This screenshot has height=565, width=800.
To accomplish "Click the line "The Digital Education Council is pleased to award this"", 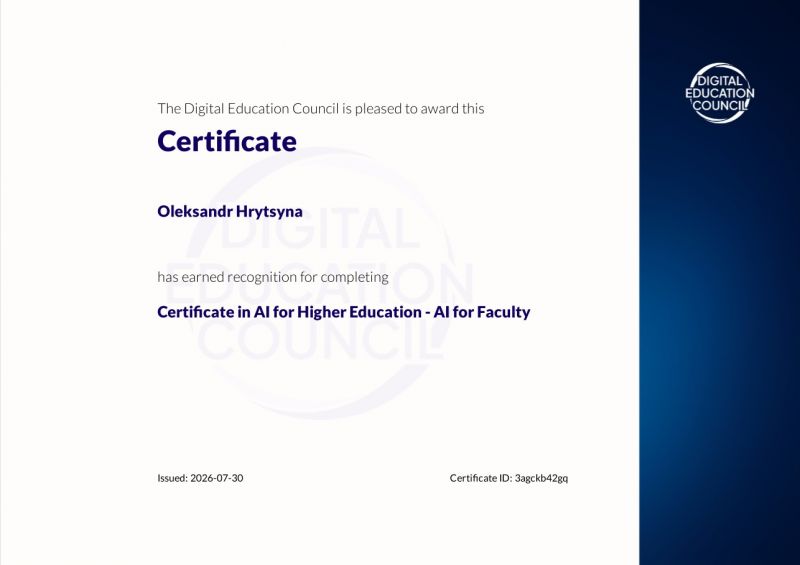I will pyautogui.click(x=320, y=108).
